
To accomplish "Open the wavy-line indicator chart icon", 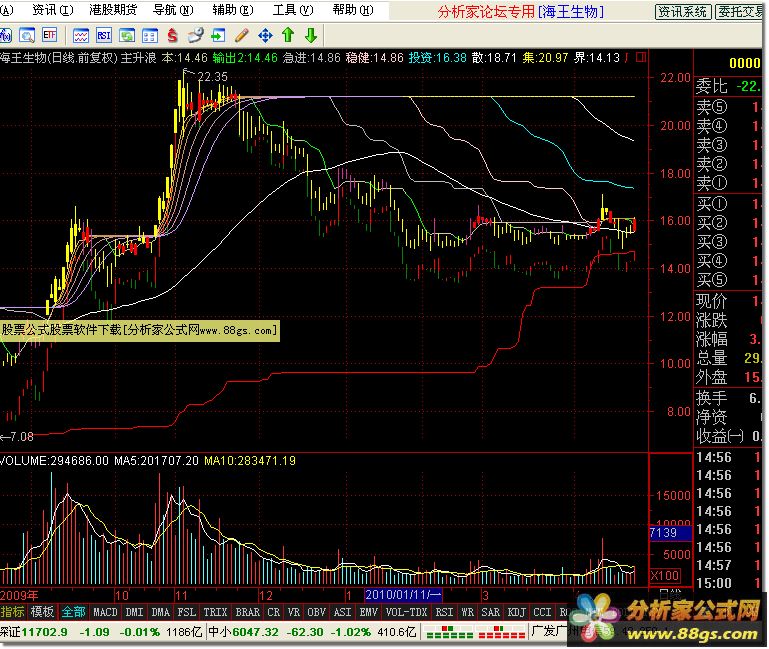I will click(x=81, y=35).
